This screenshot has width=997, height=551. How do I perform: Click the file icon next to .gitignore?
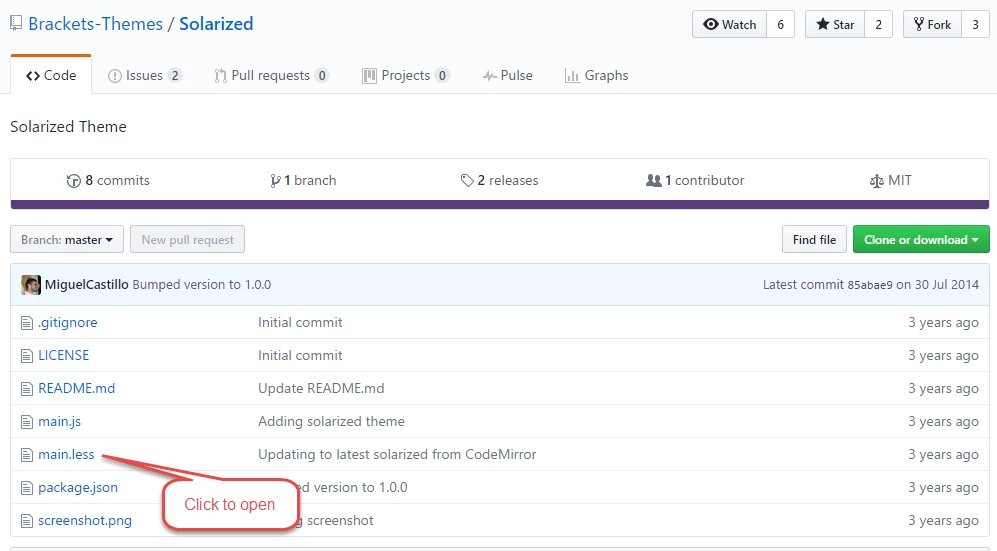[x=27, y=323]
